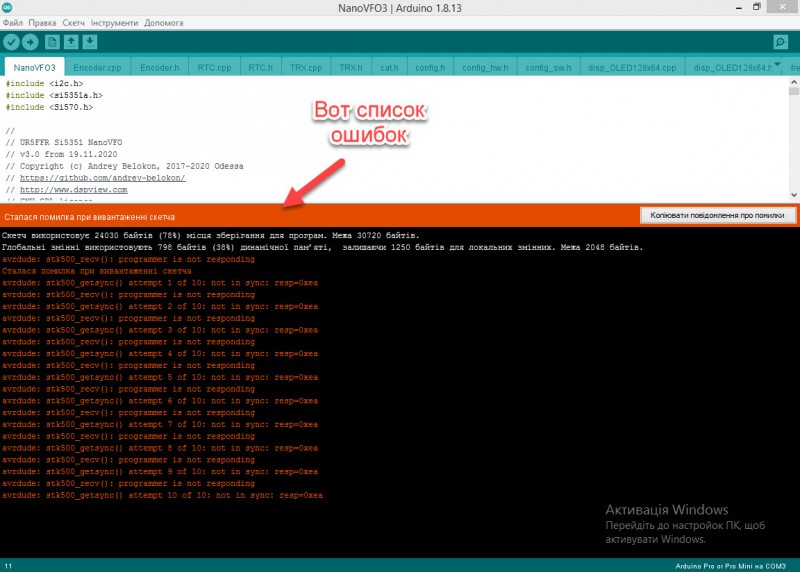
Task: Select the config_hw.h tab
Action: pos(484,68)
